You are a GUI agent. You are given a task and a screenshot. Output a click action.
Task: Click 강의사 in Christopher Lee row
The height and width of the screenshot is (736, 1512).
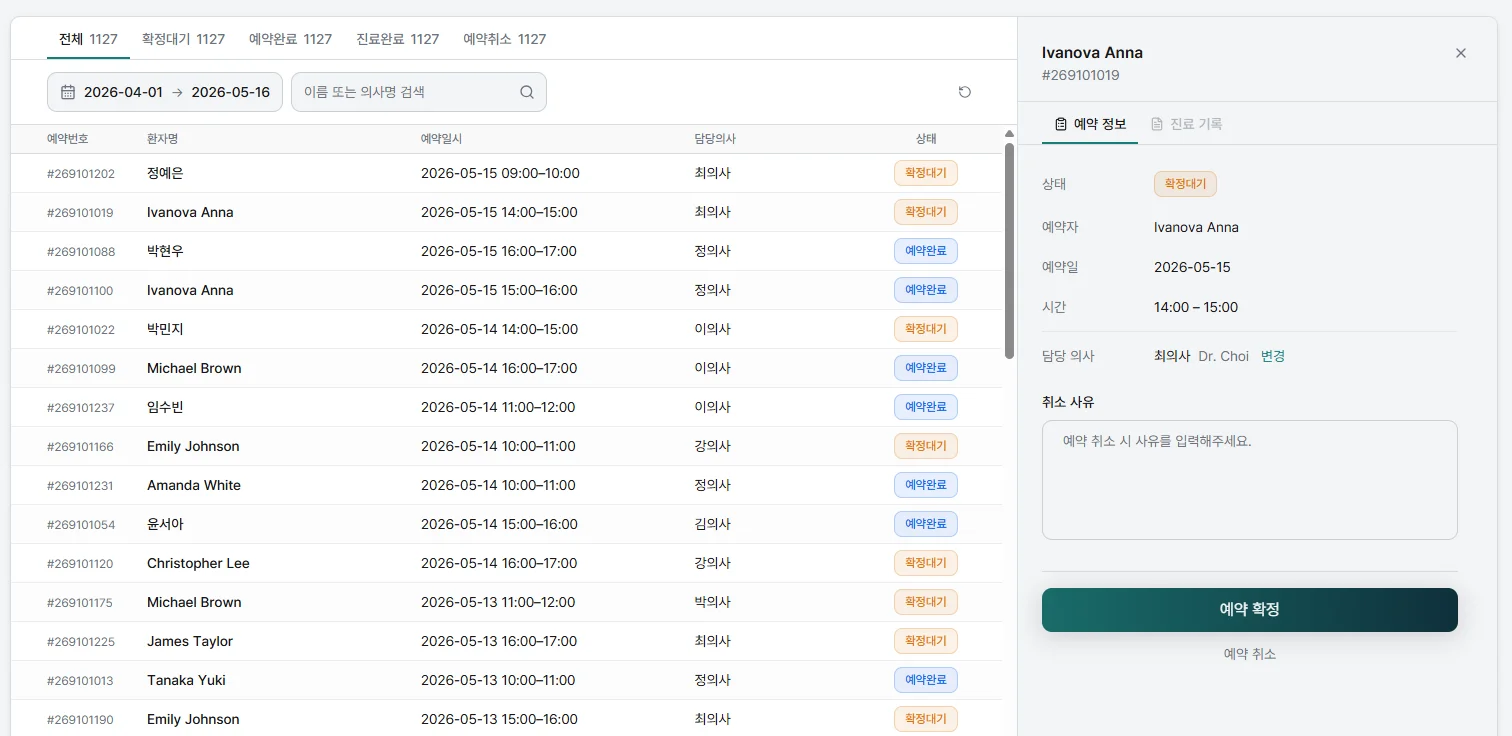[713, 563]
